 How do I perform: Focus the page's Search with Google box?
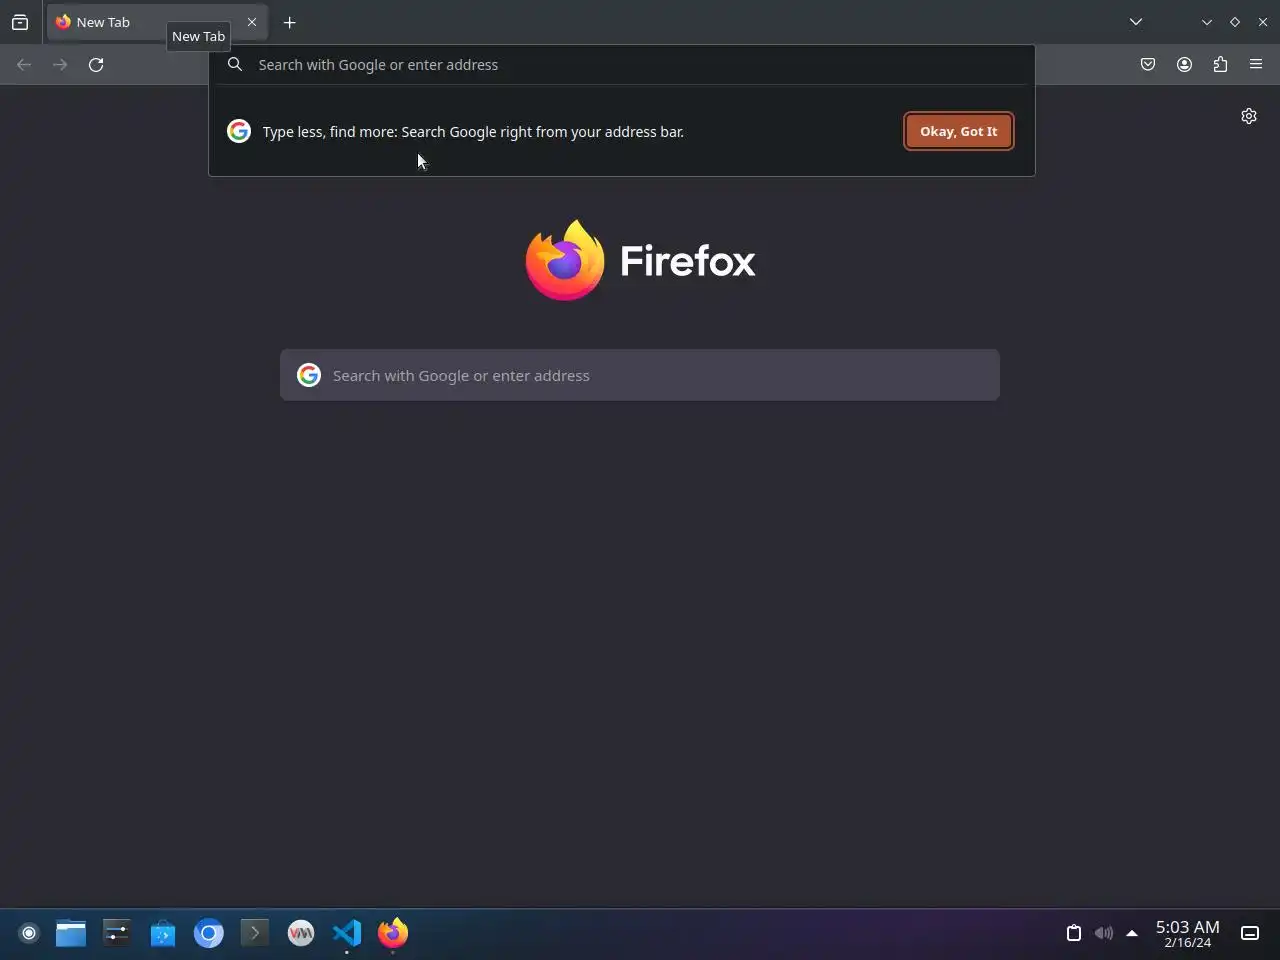[640, 375]
